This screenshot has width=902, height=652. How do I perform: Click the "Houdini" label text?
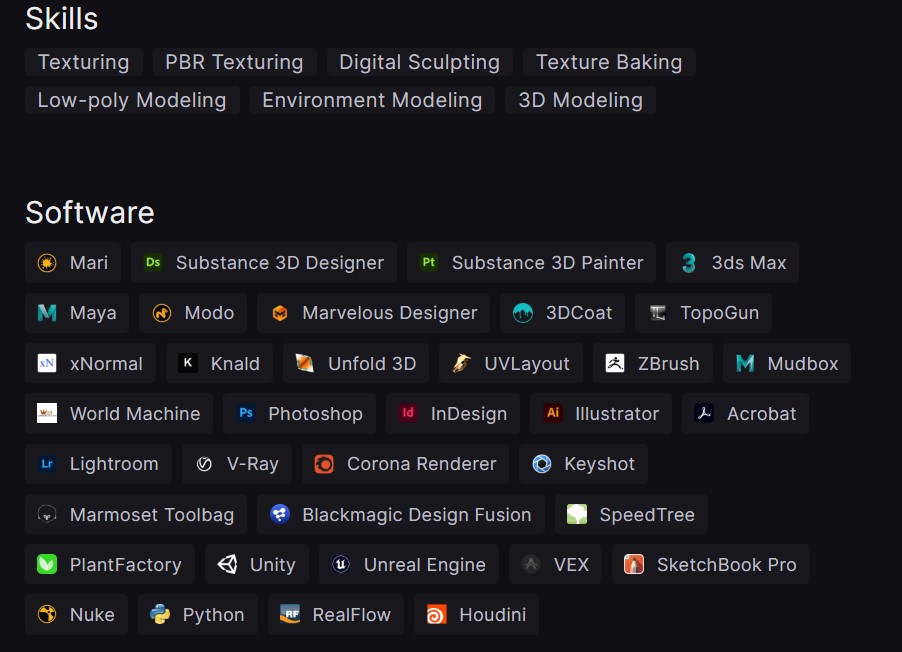pos(492,615)
